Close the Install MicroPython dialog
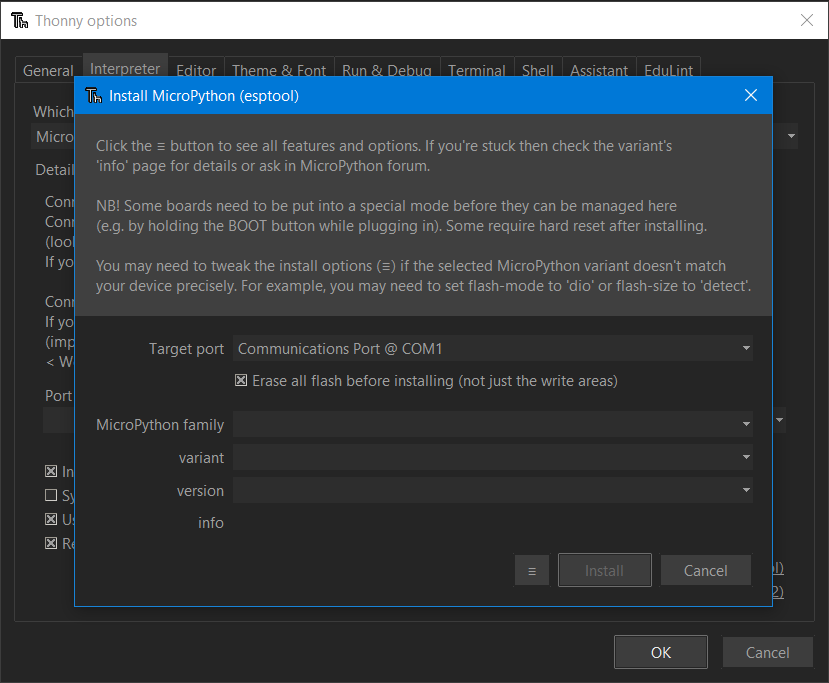829x683 pixels. 751,95
